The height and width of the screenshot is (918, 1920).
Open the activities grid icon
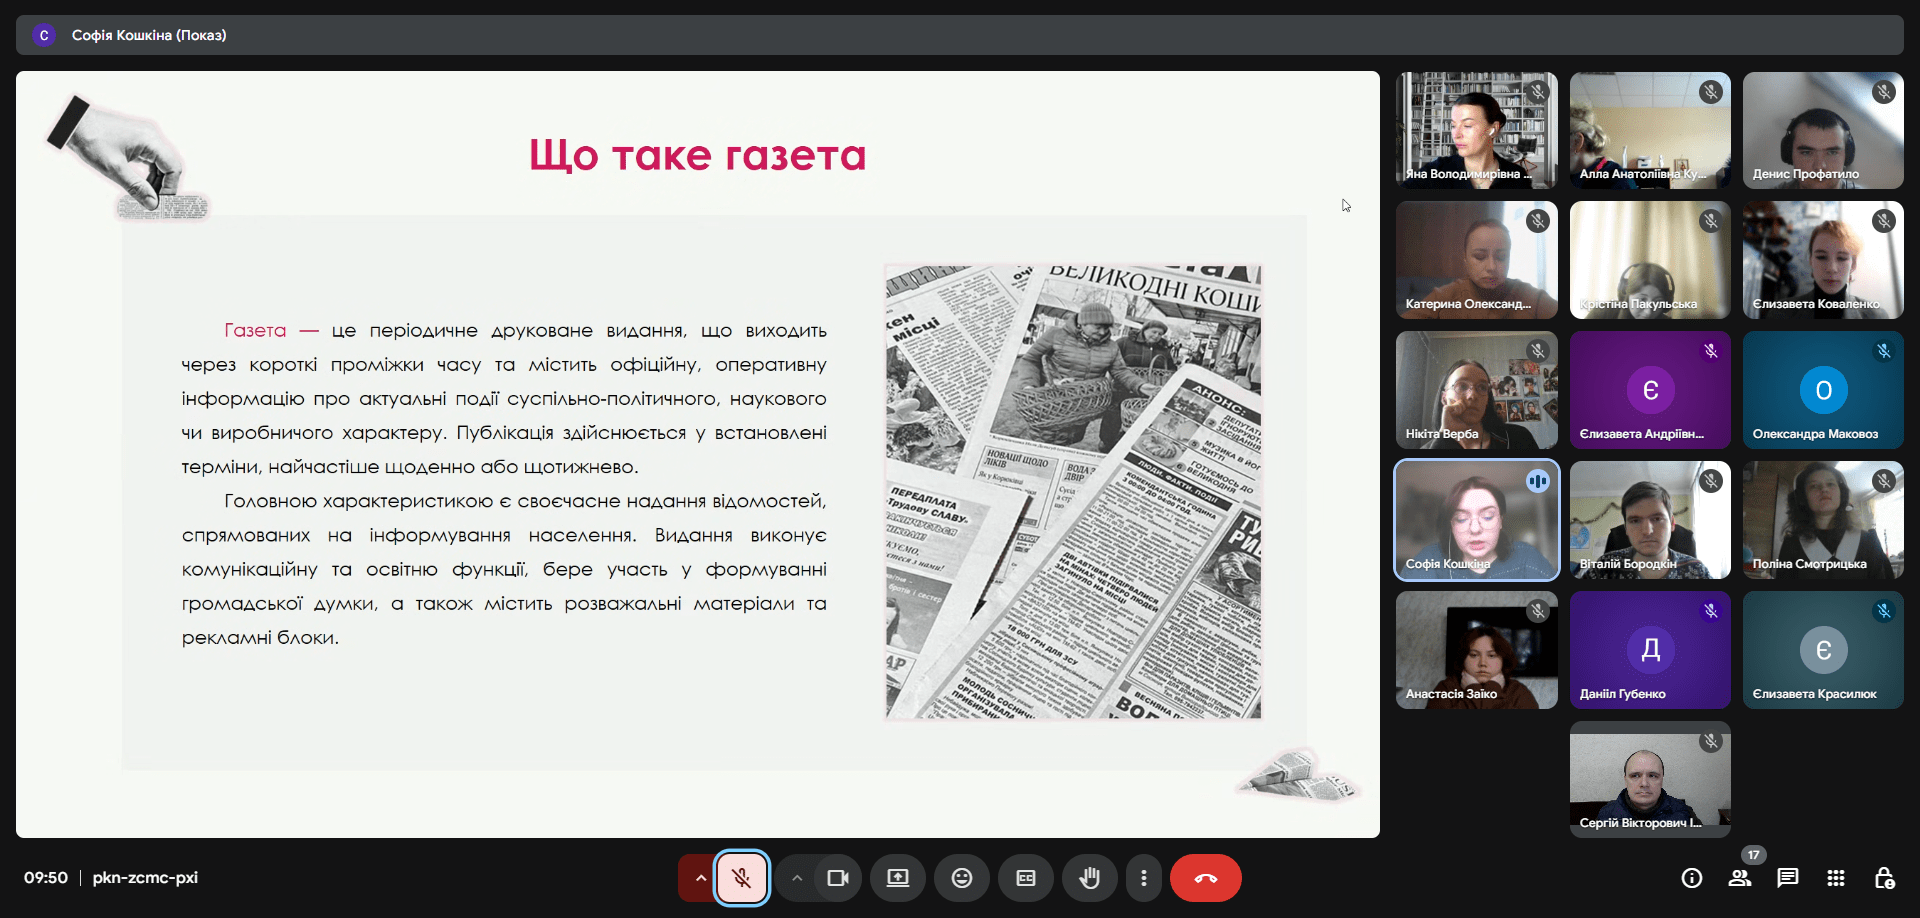click(x=1835, y=878)
